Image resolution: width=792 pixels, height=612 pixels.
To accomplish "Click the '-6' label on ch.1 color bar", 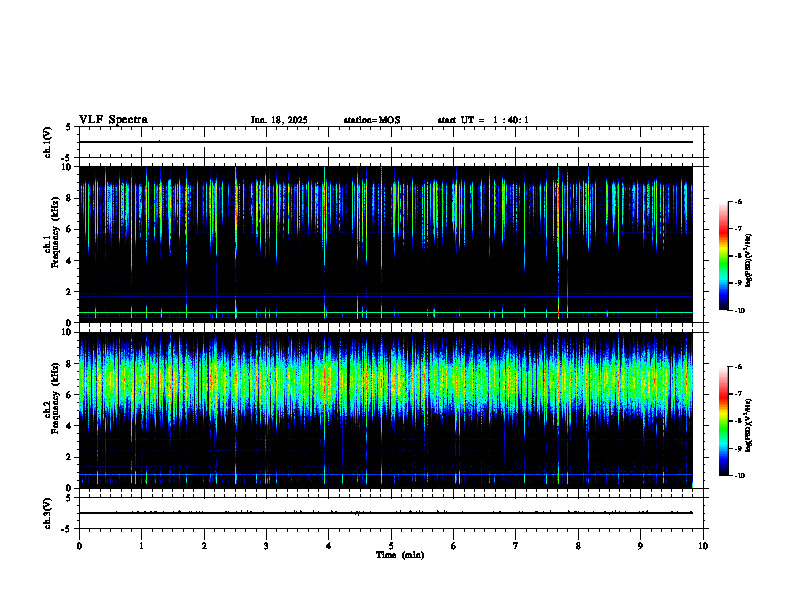I will pyautogui.click(x=738, y=201).
